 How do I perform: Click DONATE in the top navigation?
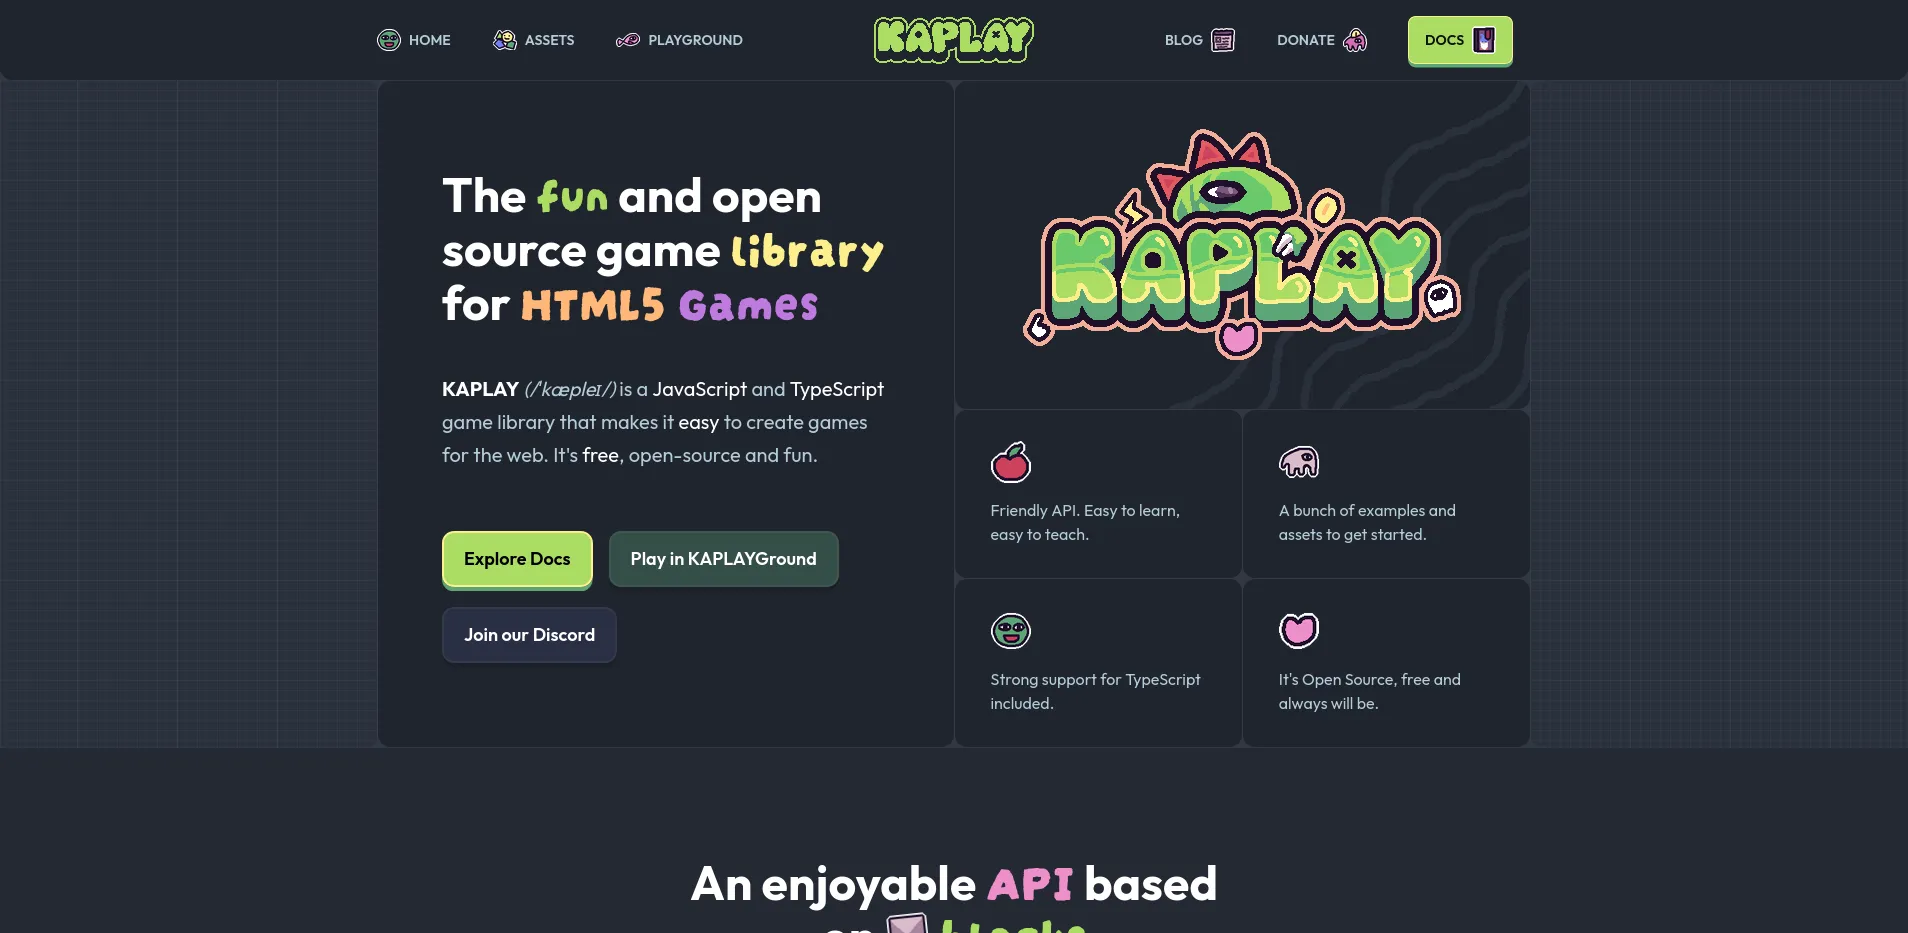pos(1306,40)
